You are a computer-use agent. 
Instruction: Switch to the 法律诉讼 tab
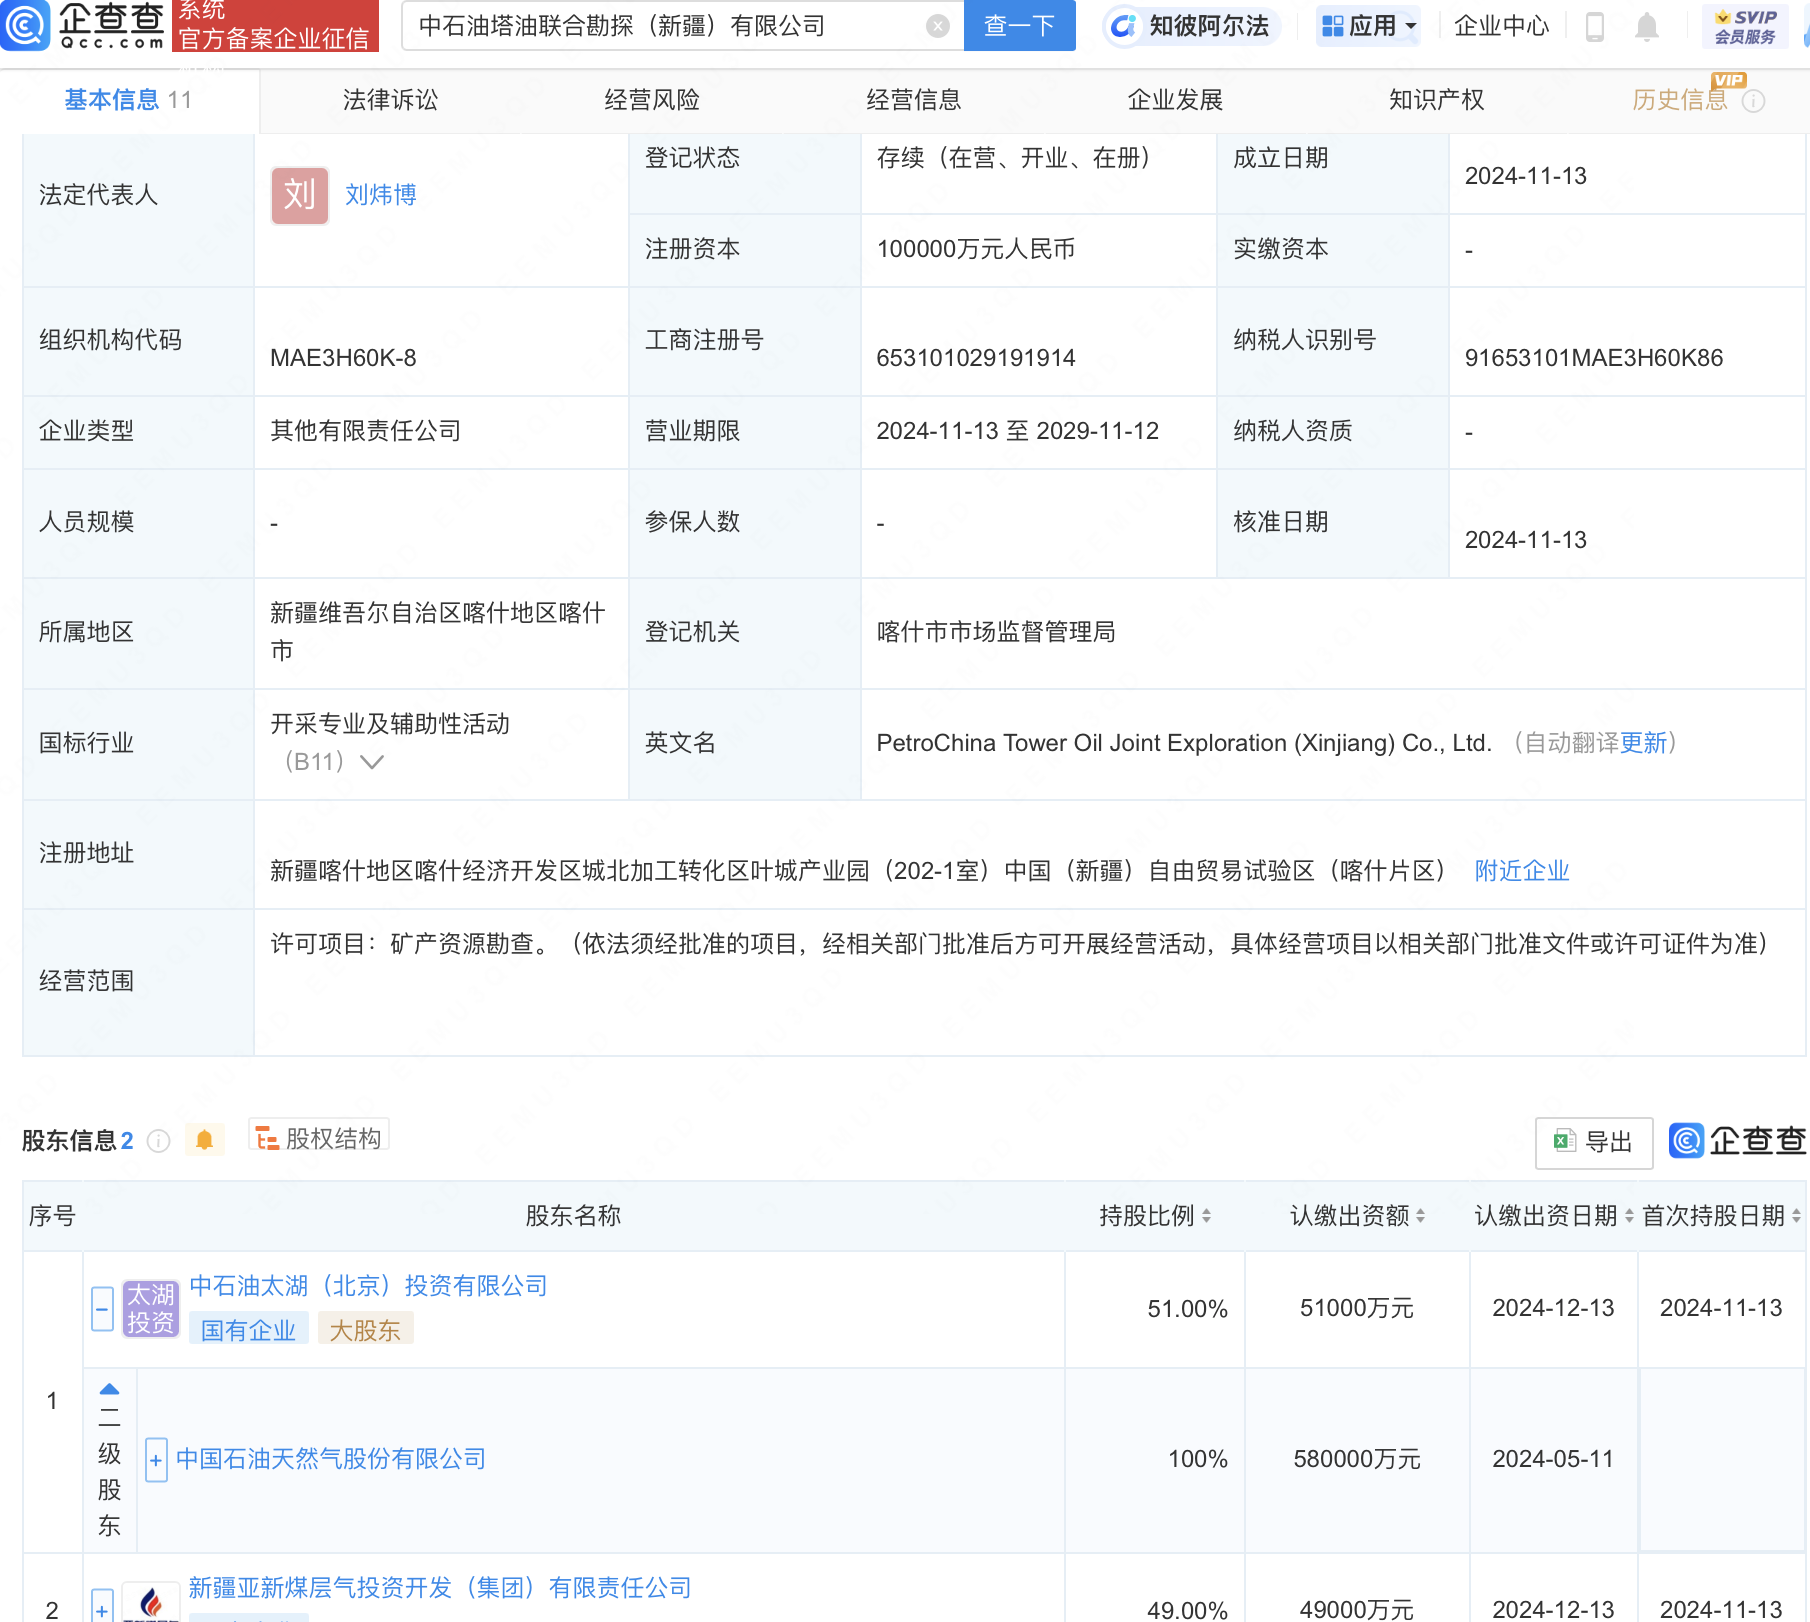coord(390,100)
